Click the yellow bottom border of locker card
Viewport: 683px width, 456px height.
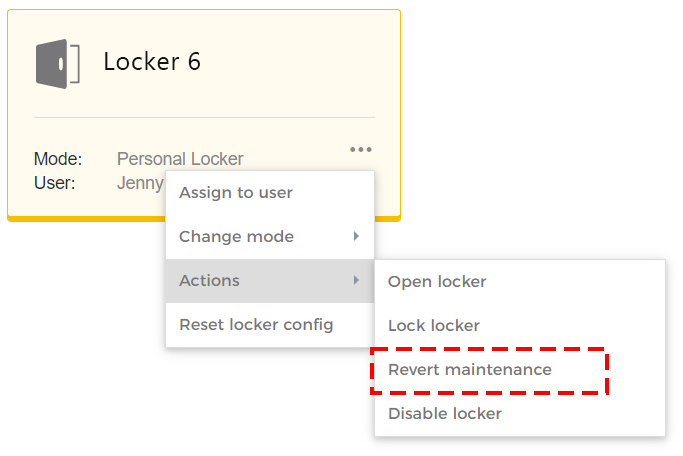pyautogui.click(x=86, y=219)
